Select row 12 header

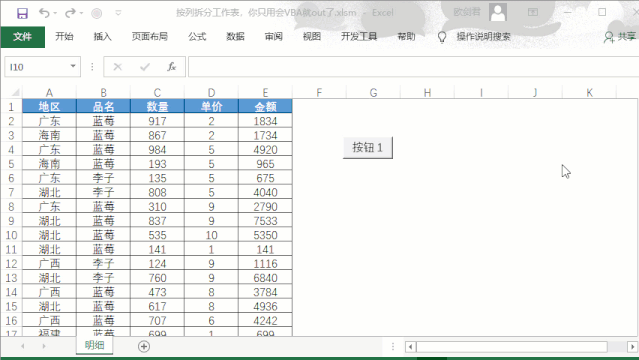point(11,264)
